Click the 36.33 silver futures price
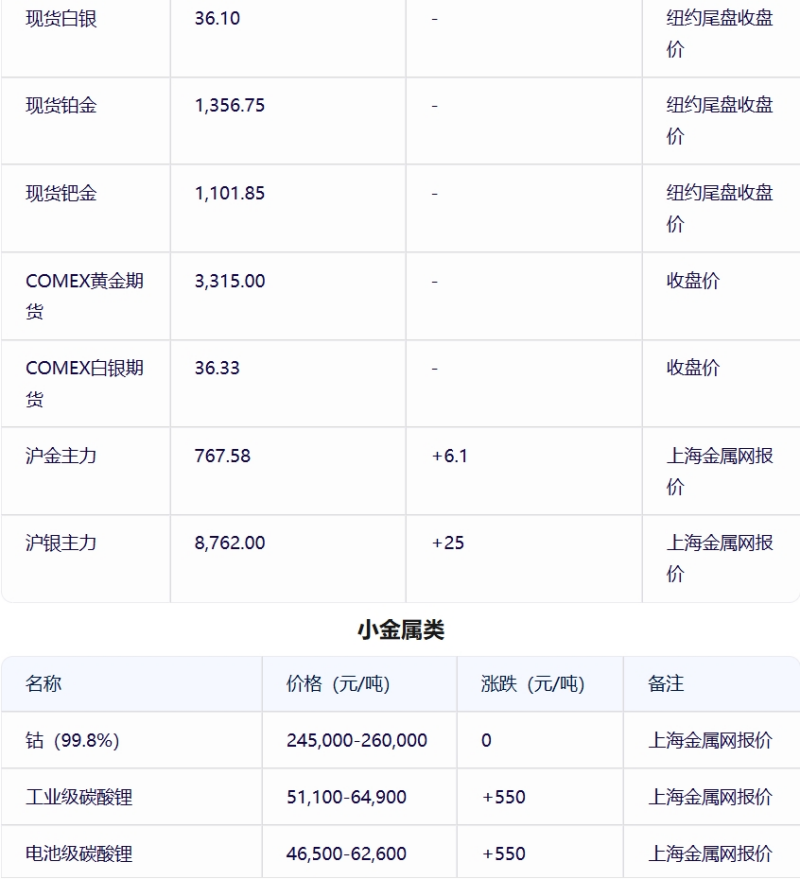Image resolution: width=800 pixels, height=879 pixels. coord(217,368)
